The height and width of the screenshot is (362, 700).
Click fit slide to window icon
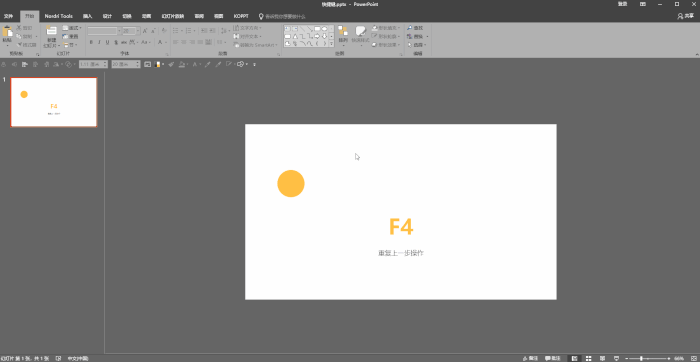[693, 358]
